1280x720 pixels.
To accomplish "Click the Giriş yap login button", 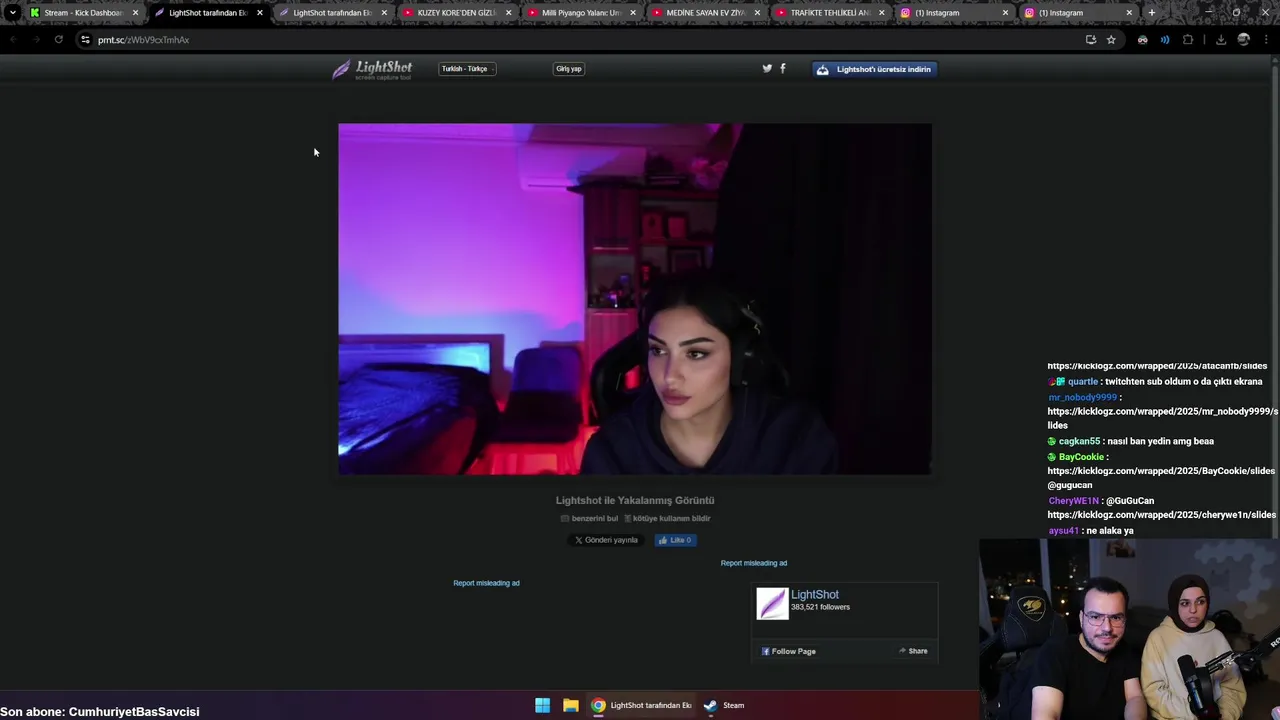I will pyautogui.click(x=569, y=69).
